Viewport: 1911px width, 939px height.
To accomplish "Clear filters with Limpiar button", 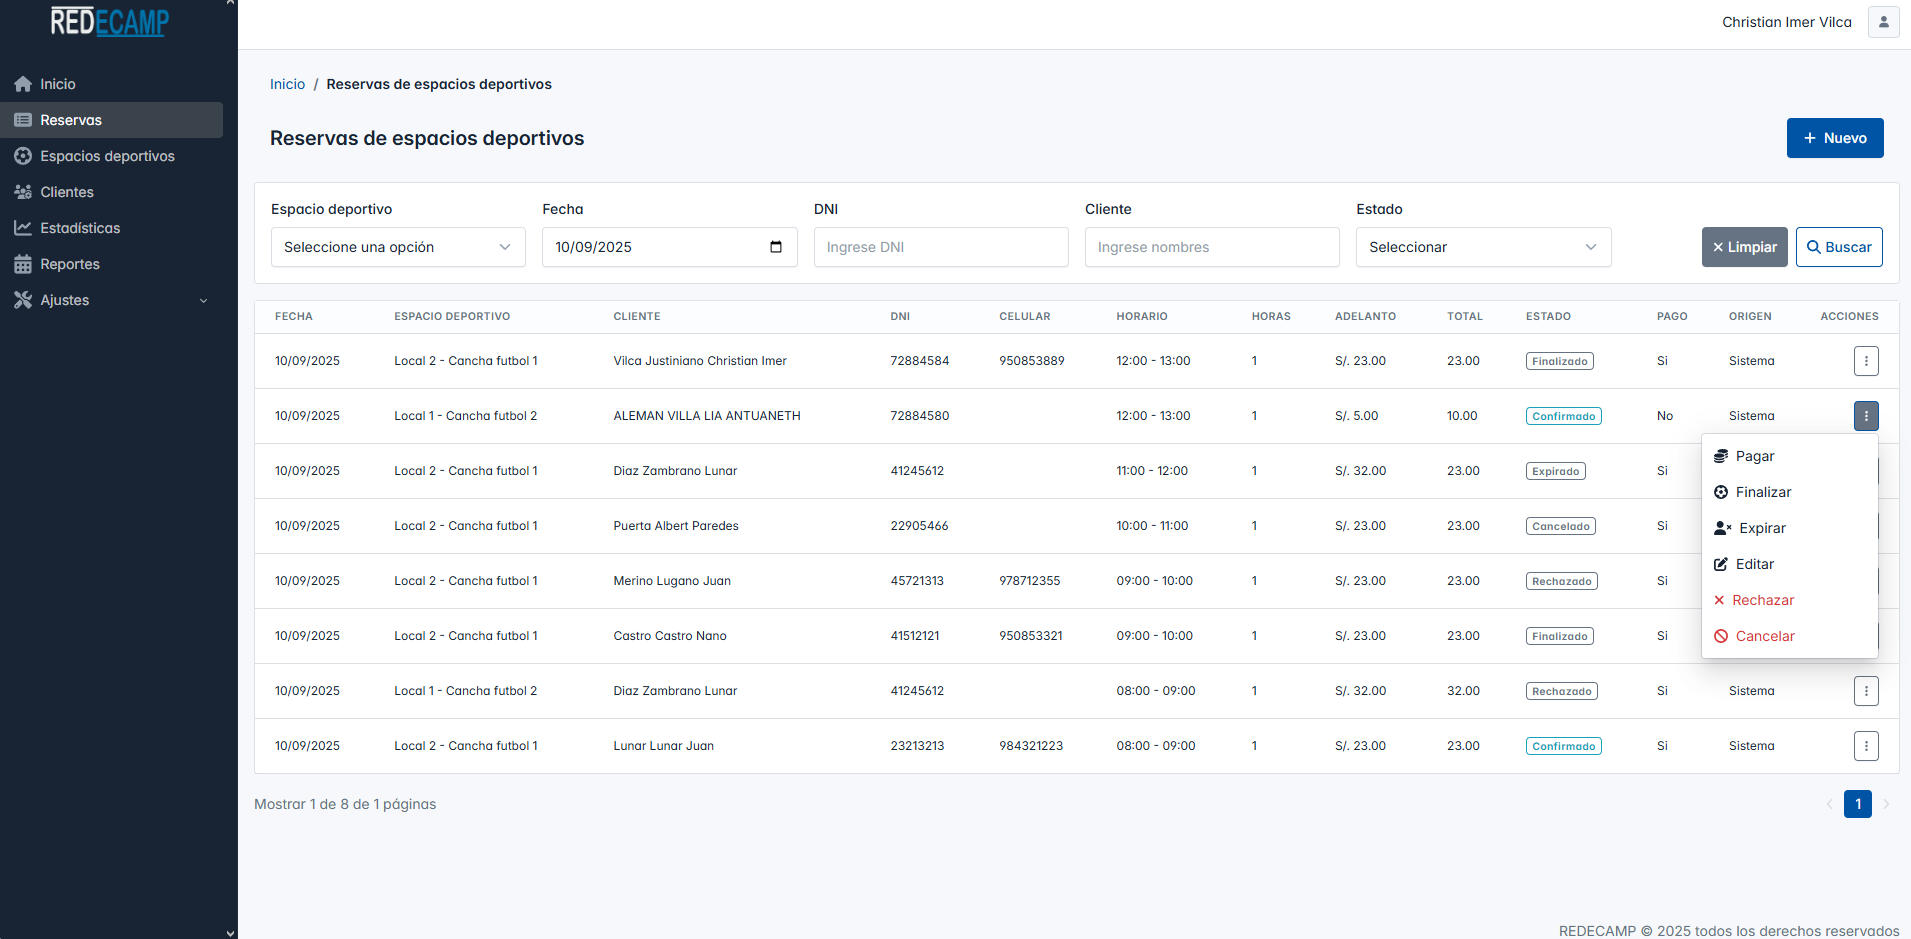I will 1744,247.
